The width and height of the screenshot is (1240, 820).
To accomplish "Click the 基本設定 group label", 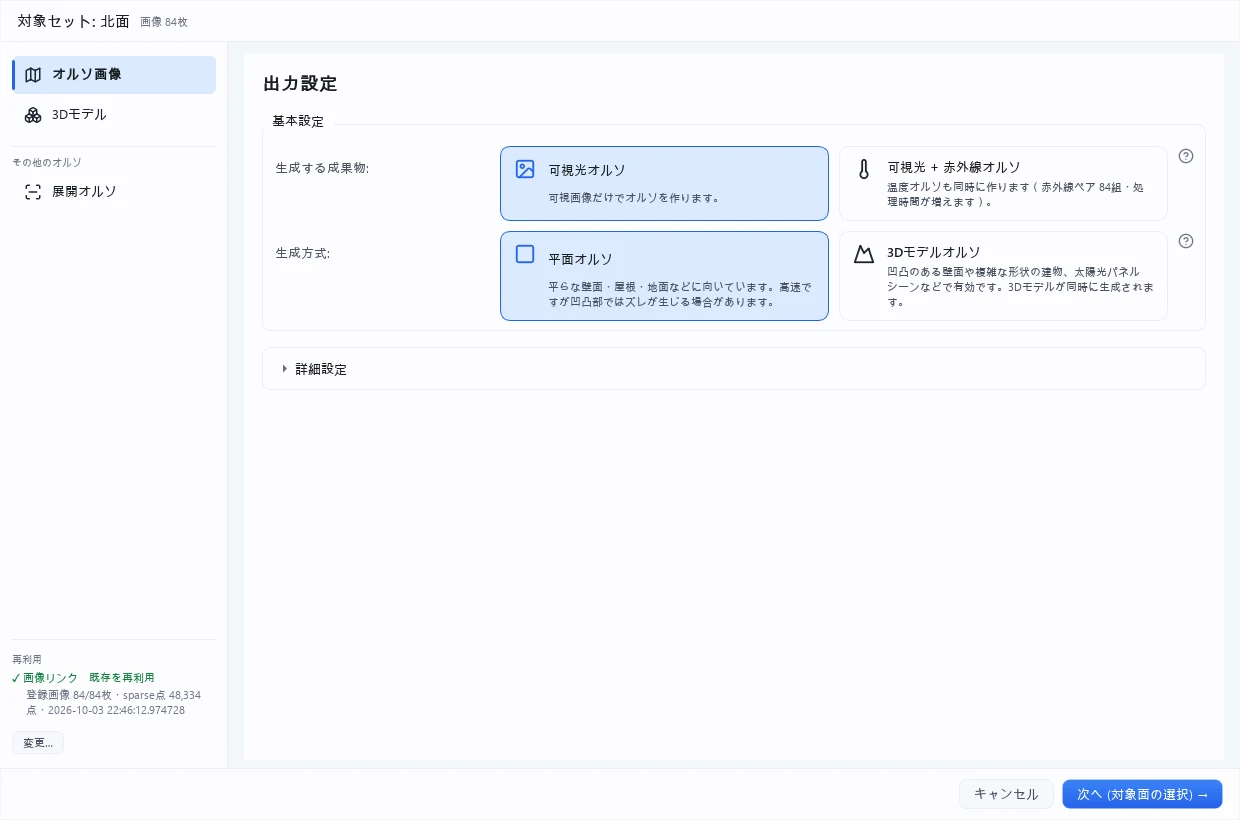I will pos(298,121).
